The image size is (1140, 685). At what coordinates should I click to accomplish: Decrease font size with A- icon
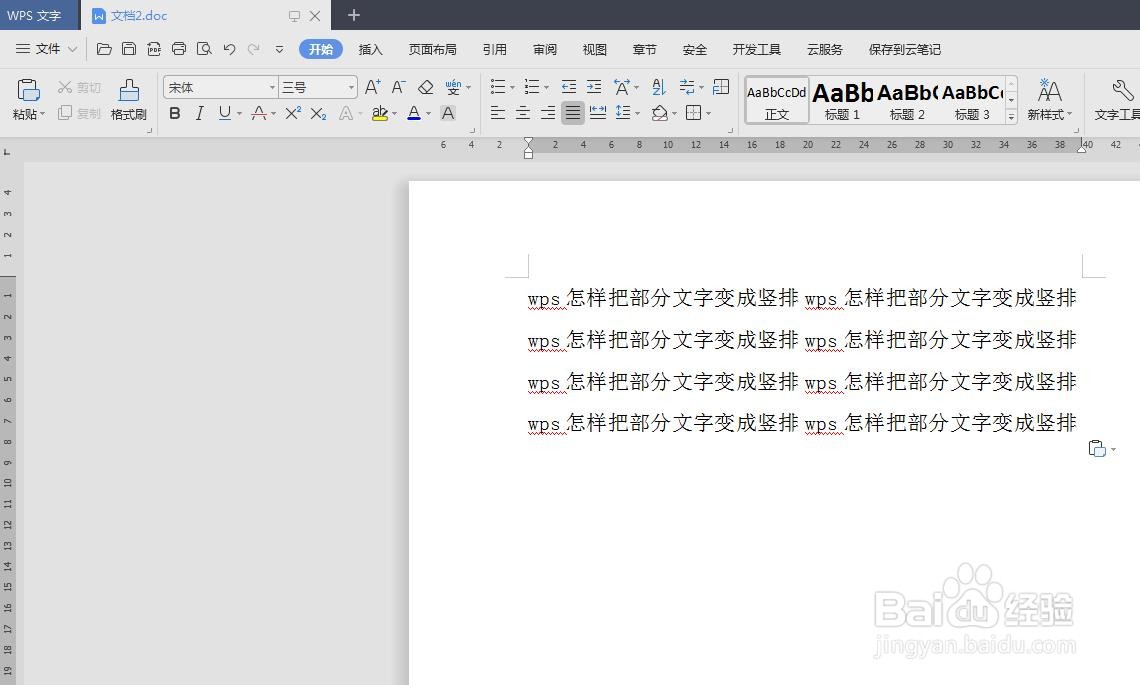pyautogui.click(x=398, y=87)
